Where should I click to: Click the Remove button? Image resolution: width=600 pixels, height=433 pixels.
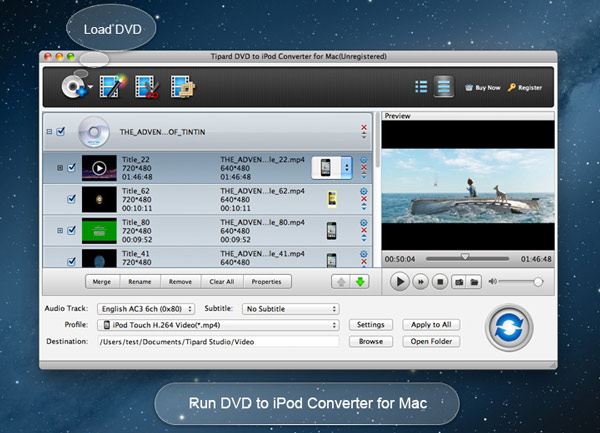point(180,282)
